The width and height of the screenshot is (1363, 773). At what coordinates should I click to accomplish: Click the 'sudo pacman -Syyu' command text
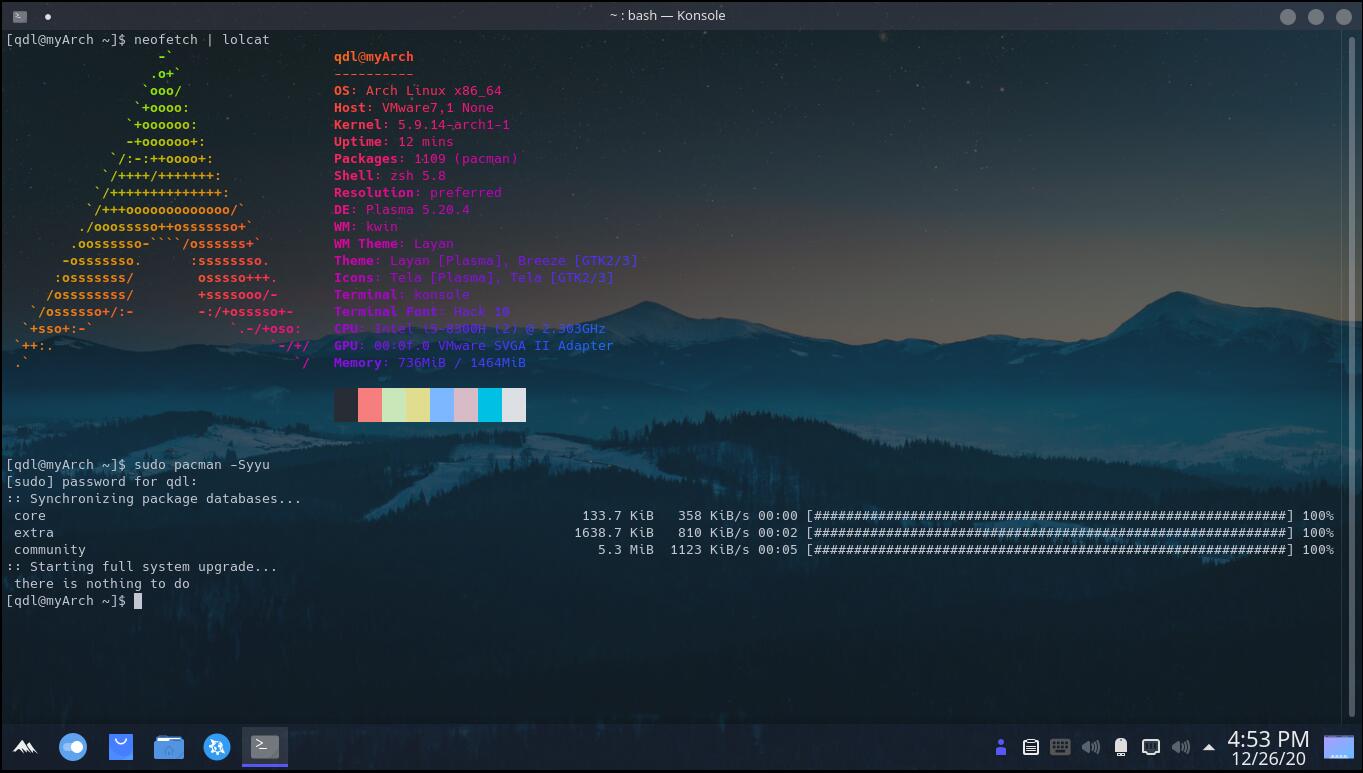pos(202,465)
